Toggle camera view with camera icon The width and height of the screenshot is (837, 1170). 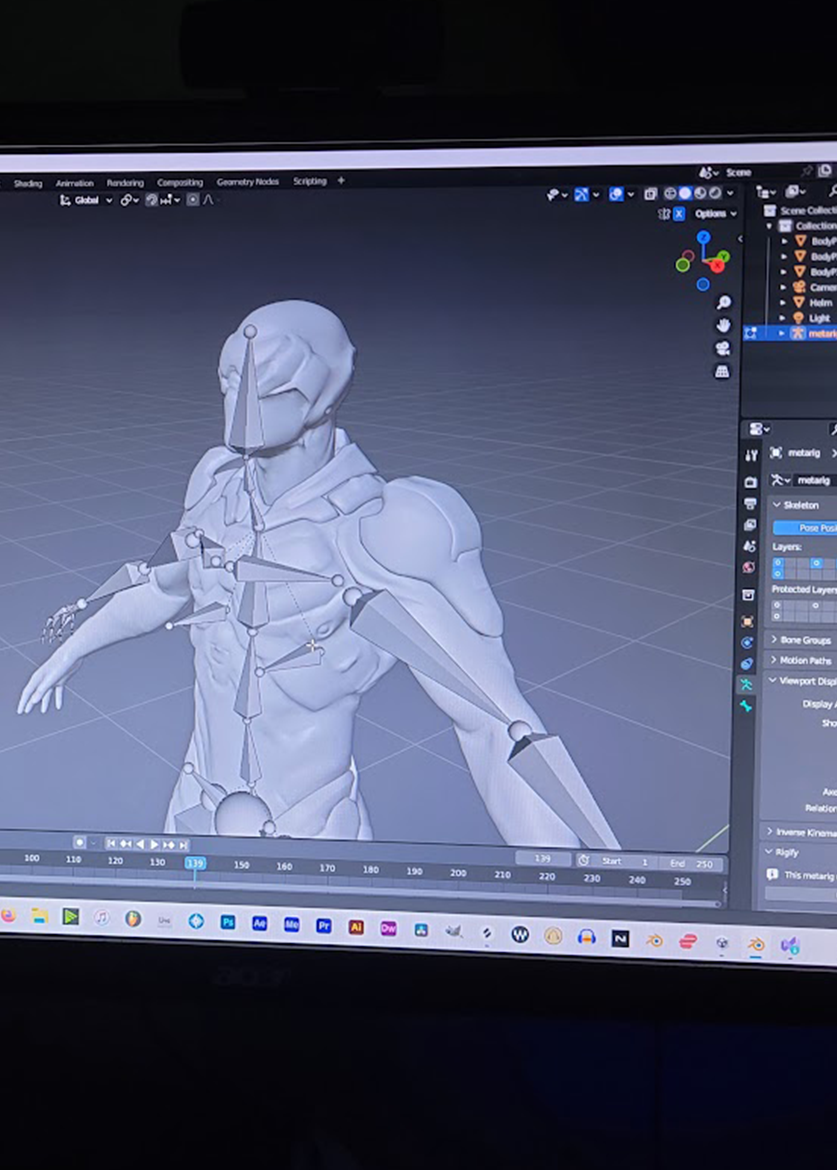point(722,348)
